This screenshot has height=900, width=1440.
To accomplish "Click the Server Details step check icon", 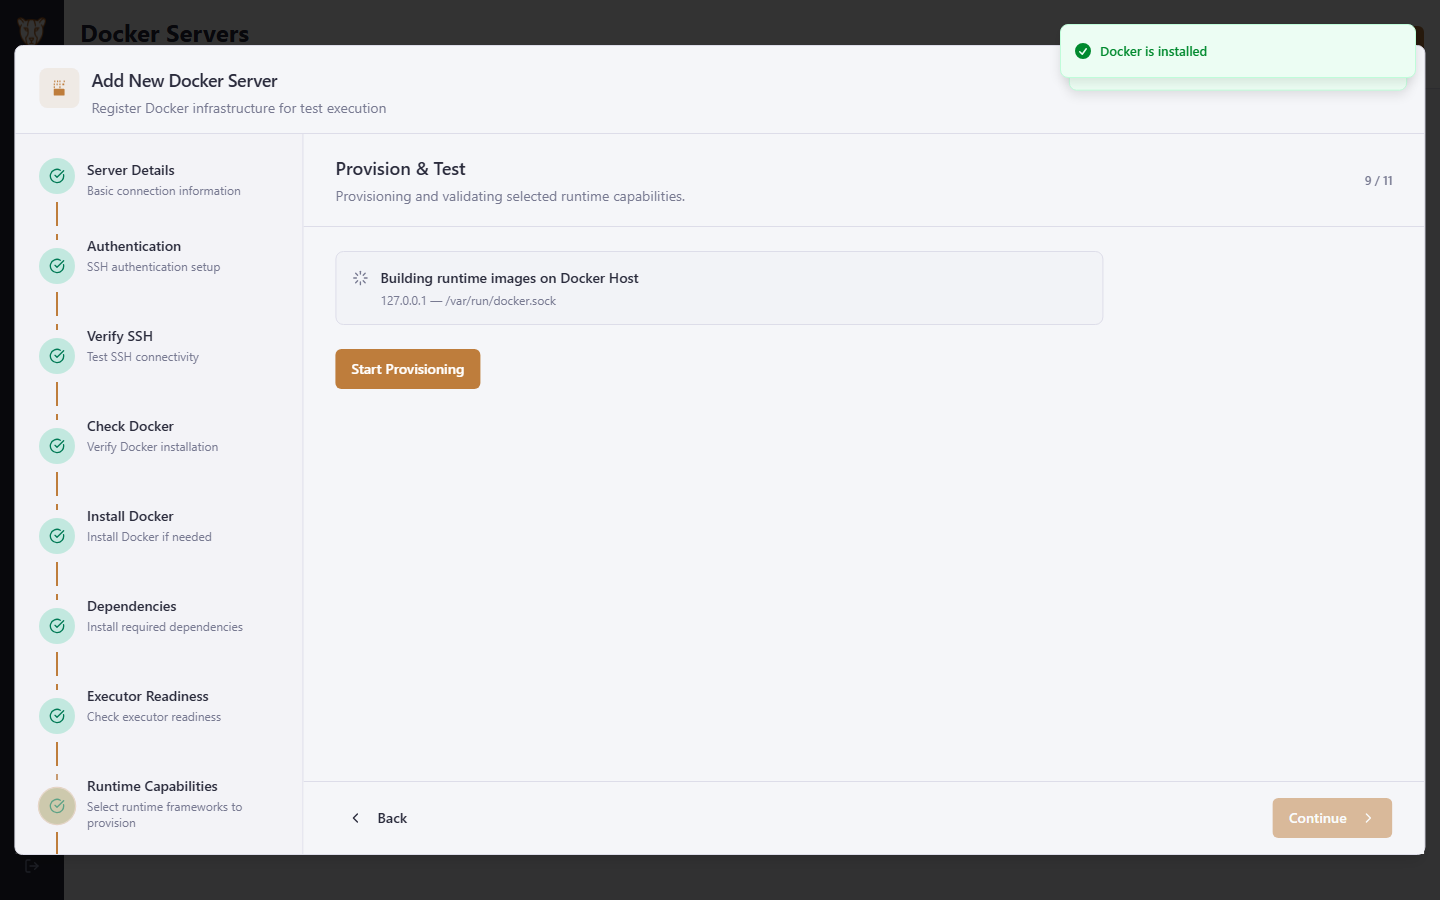I will pyautogui.click(x=57, y=176).
